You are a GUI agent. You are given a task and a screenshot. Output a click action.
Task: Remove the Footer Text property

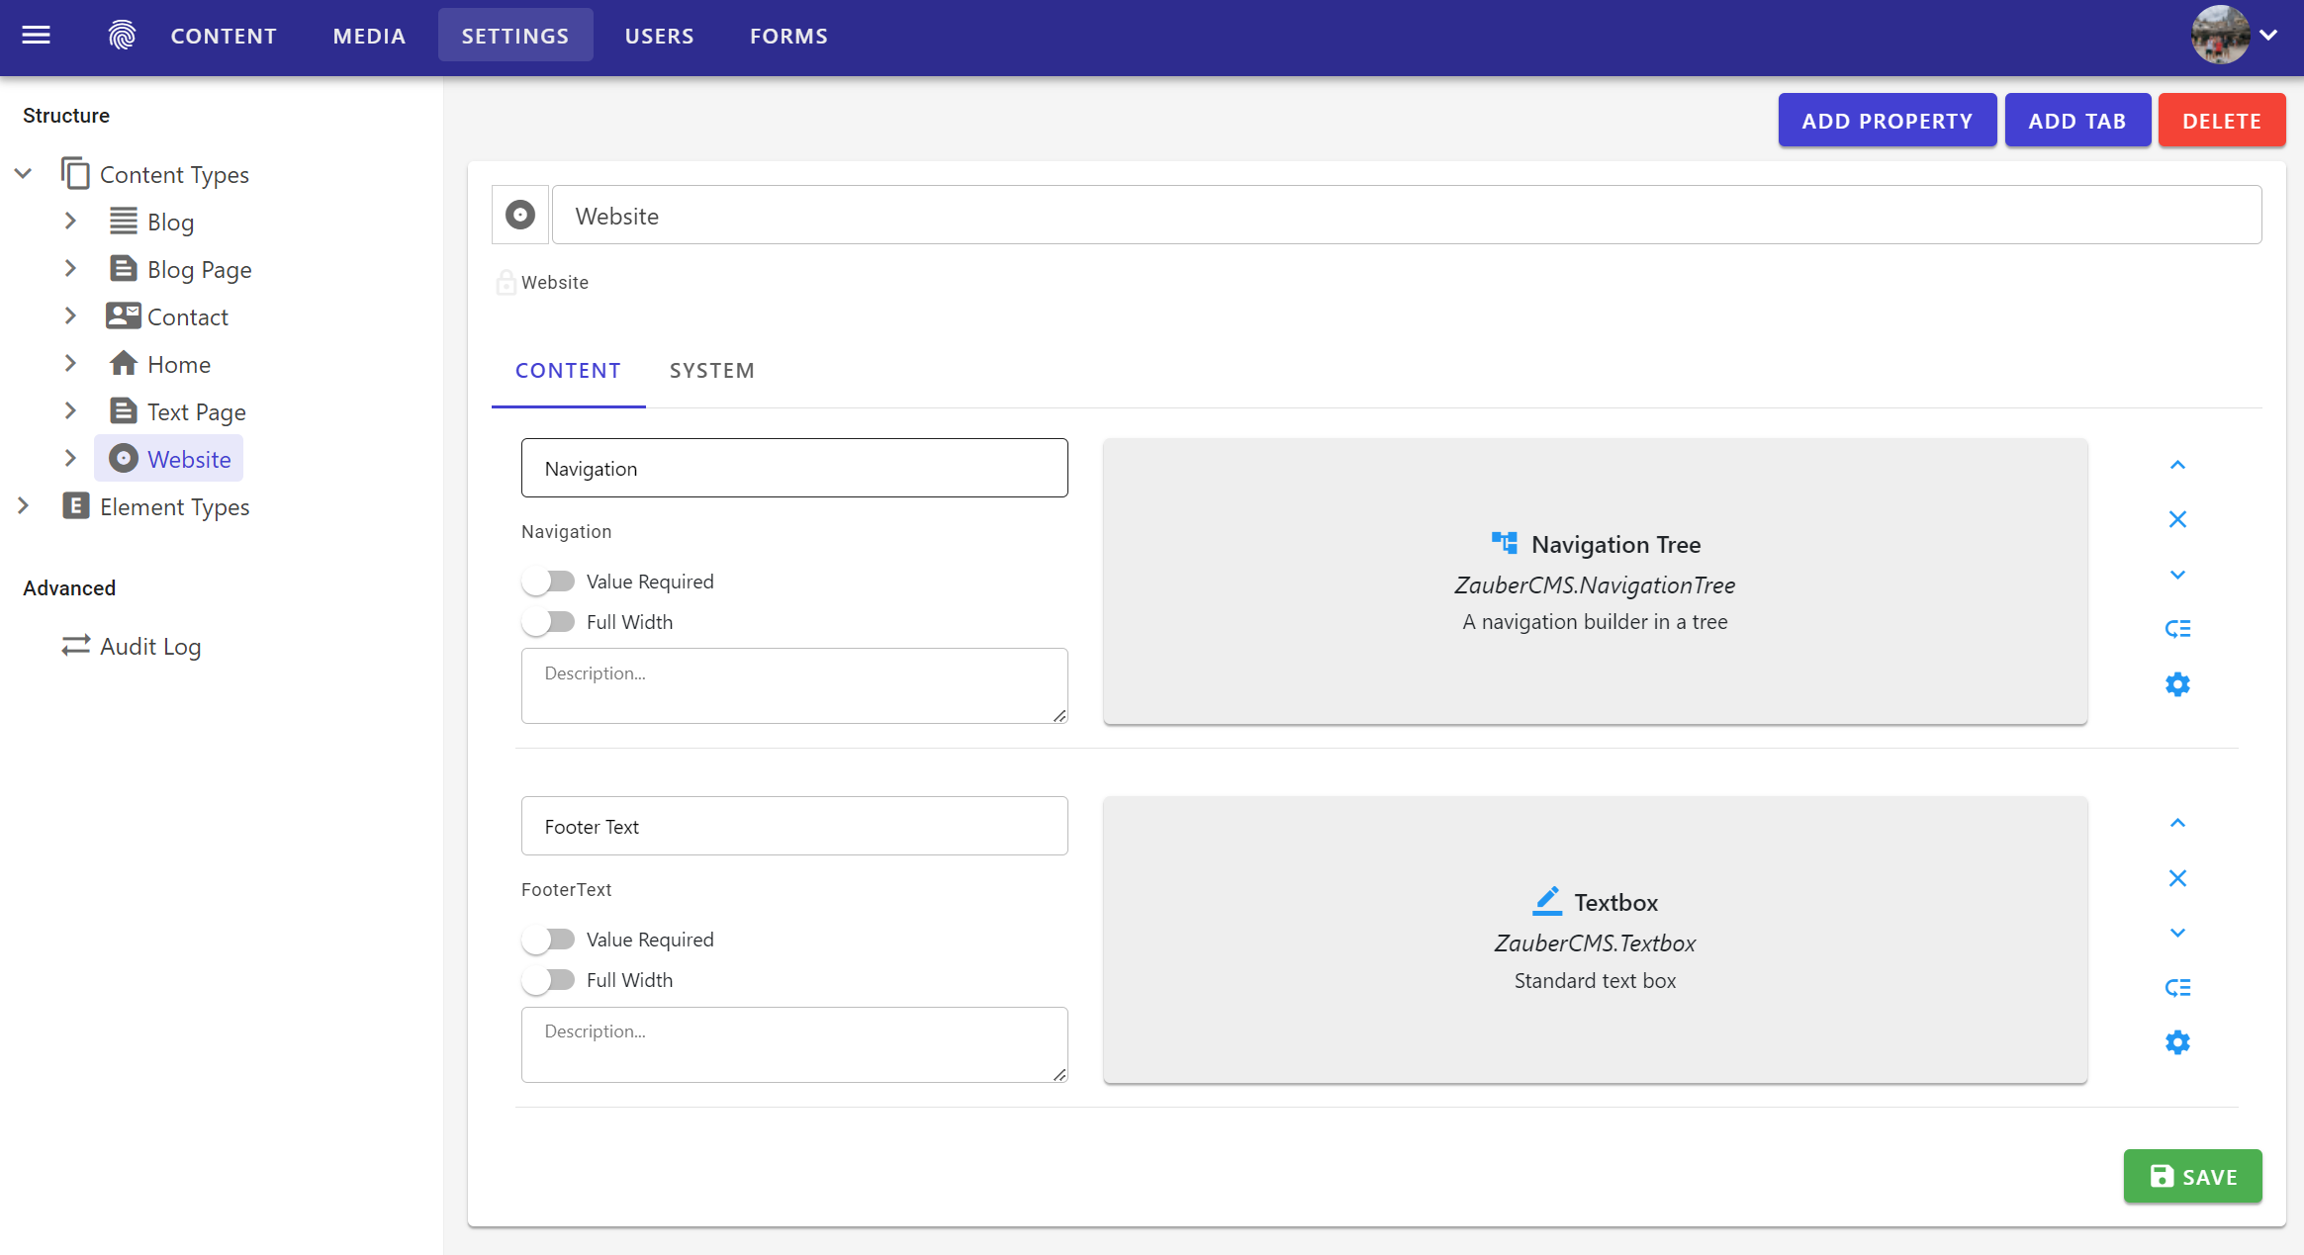2177,878
